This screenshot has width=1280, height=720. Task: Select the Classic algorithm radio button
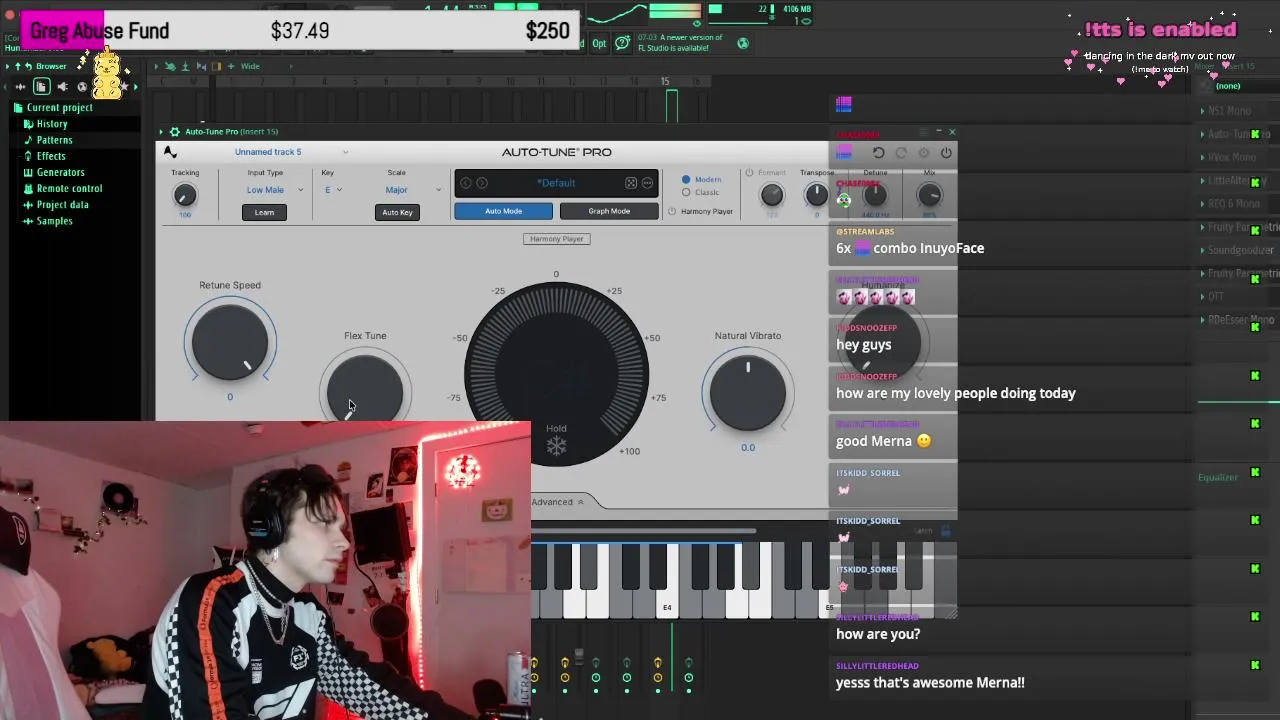point(686,192)
